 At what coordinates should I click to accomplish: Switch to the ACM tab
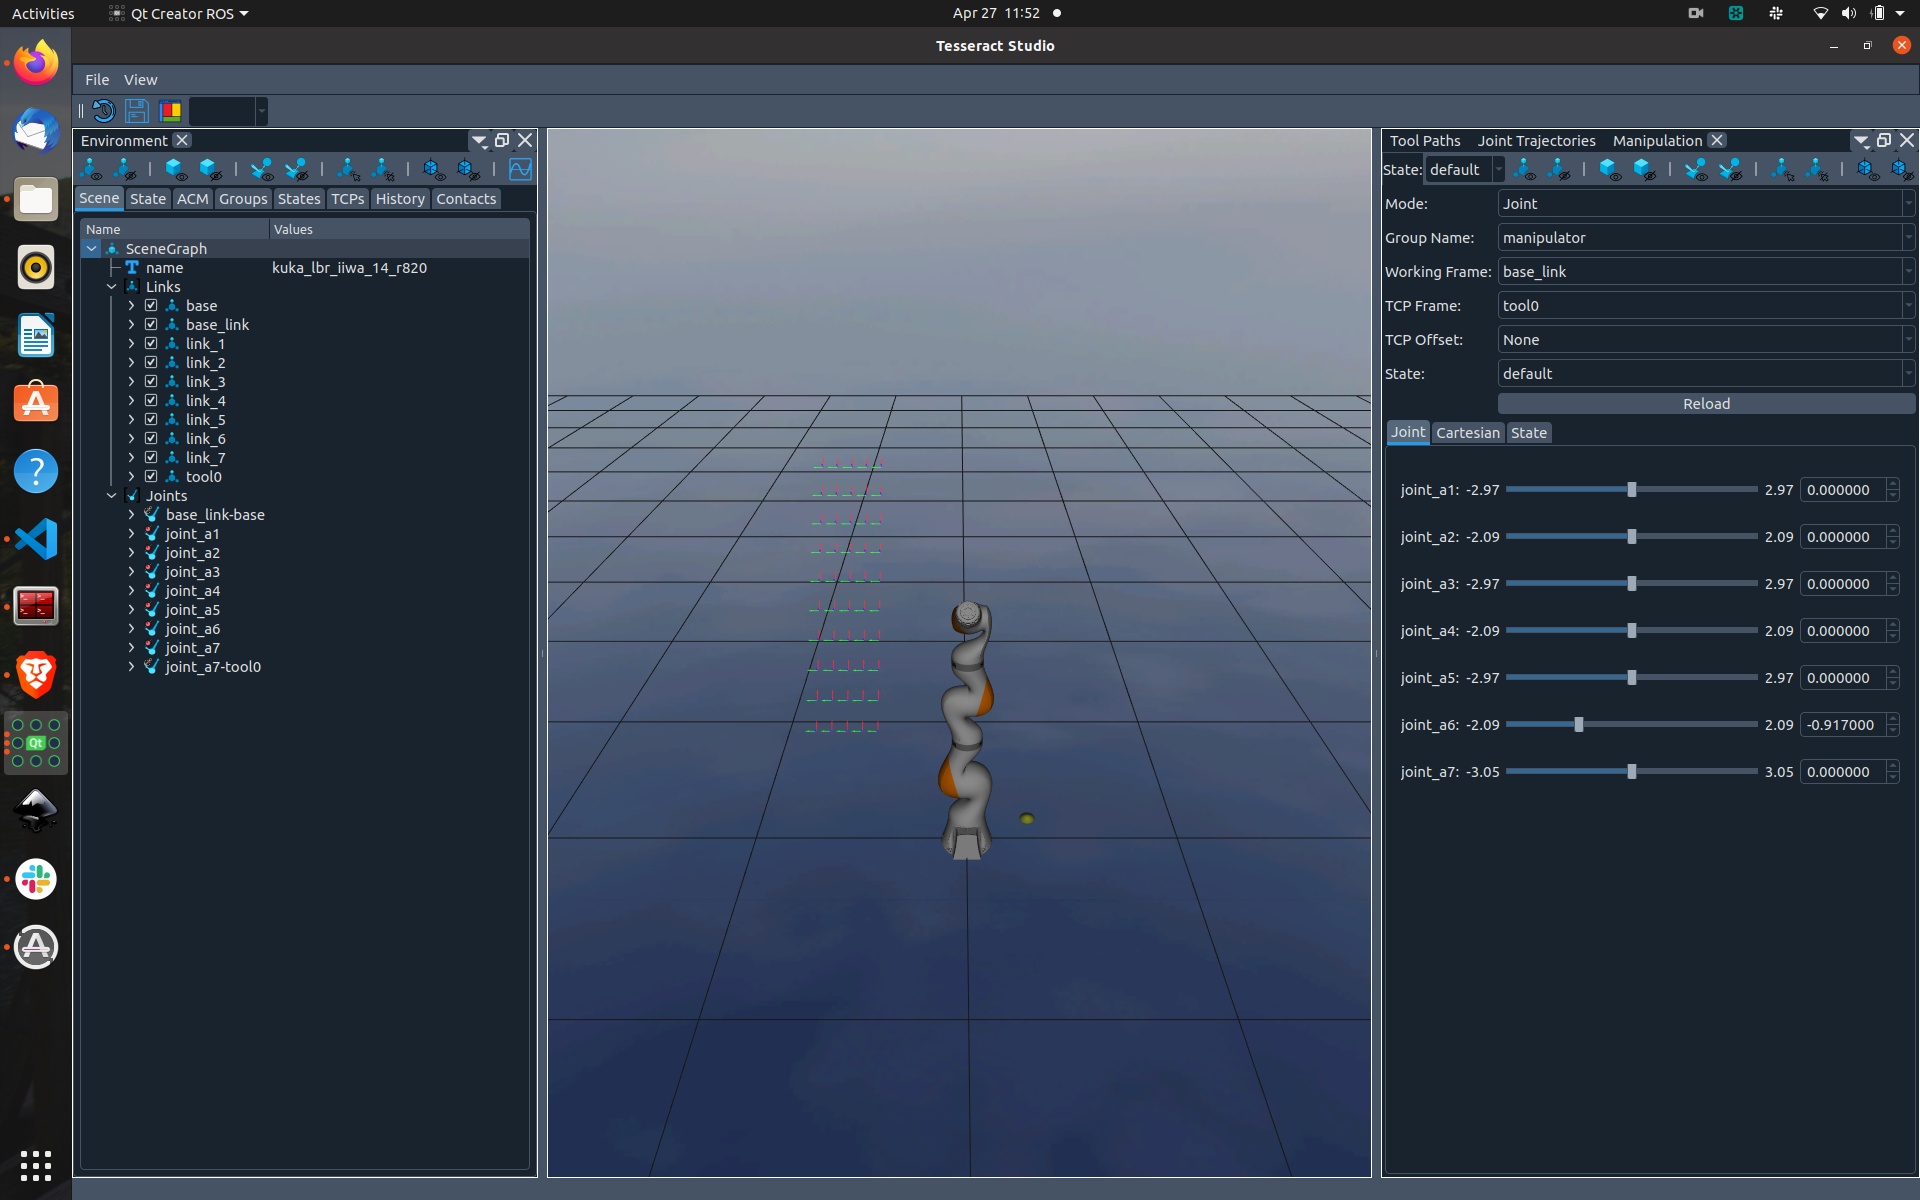[x=192, y=199]
